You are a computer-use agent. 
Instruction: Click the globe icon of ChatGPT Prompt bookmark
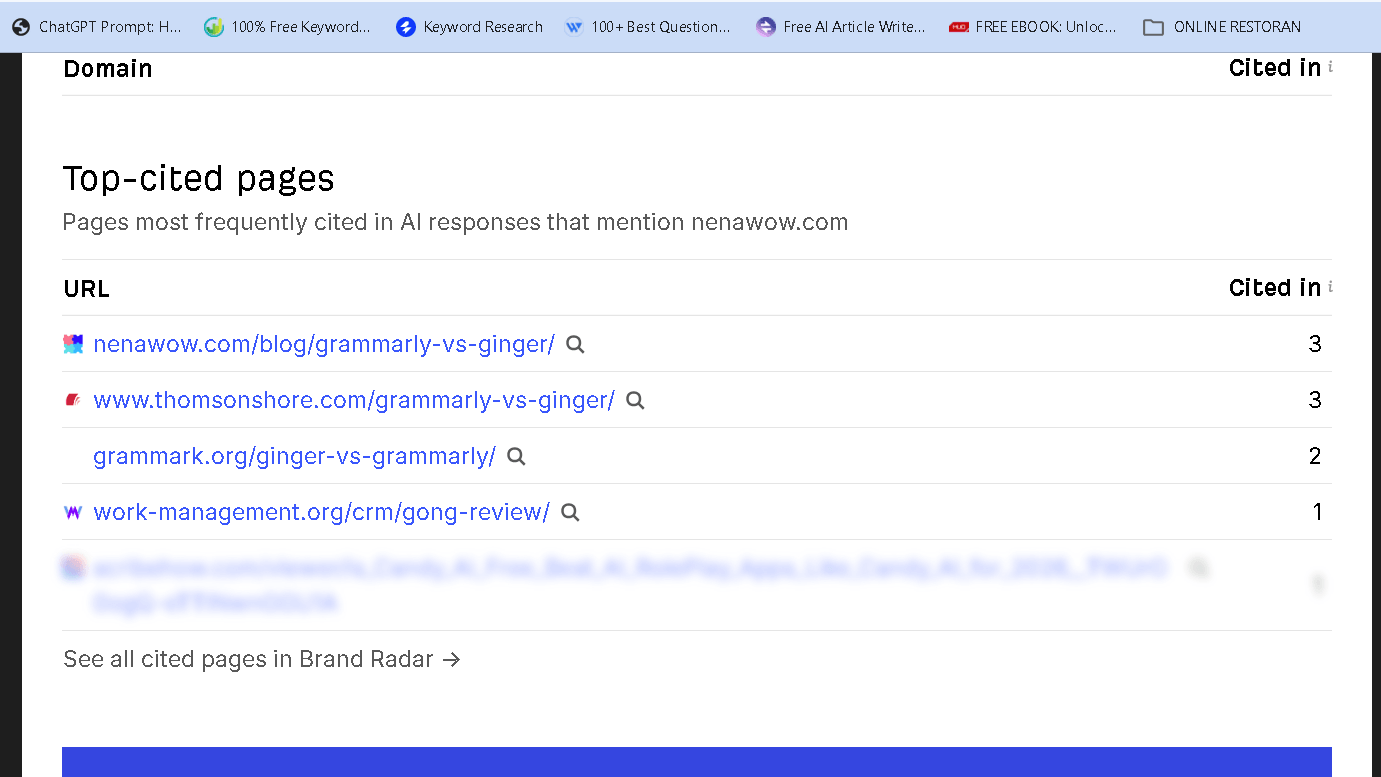pyautogui.click(x=21, y=27)
